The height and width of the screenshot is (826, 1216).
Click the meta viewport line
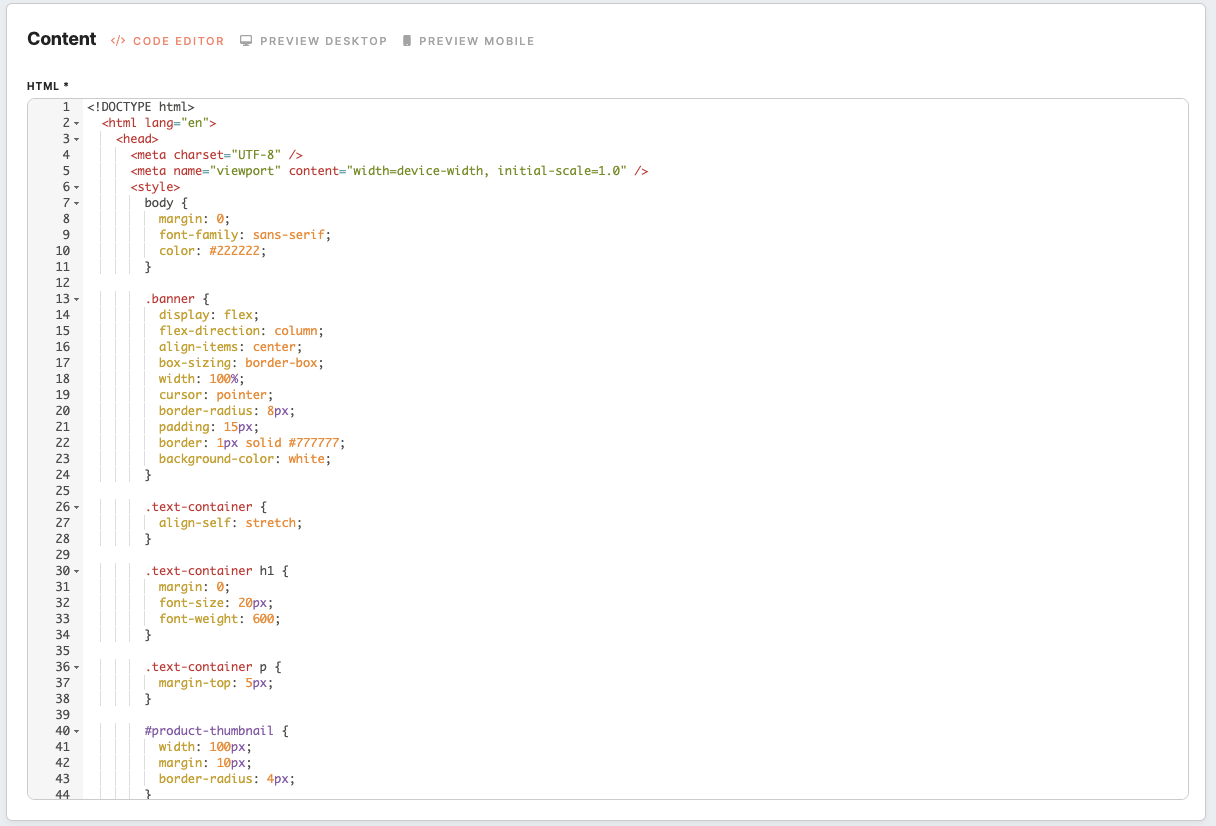tap(389, 171)
